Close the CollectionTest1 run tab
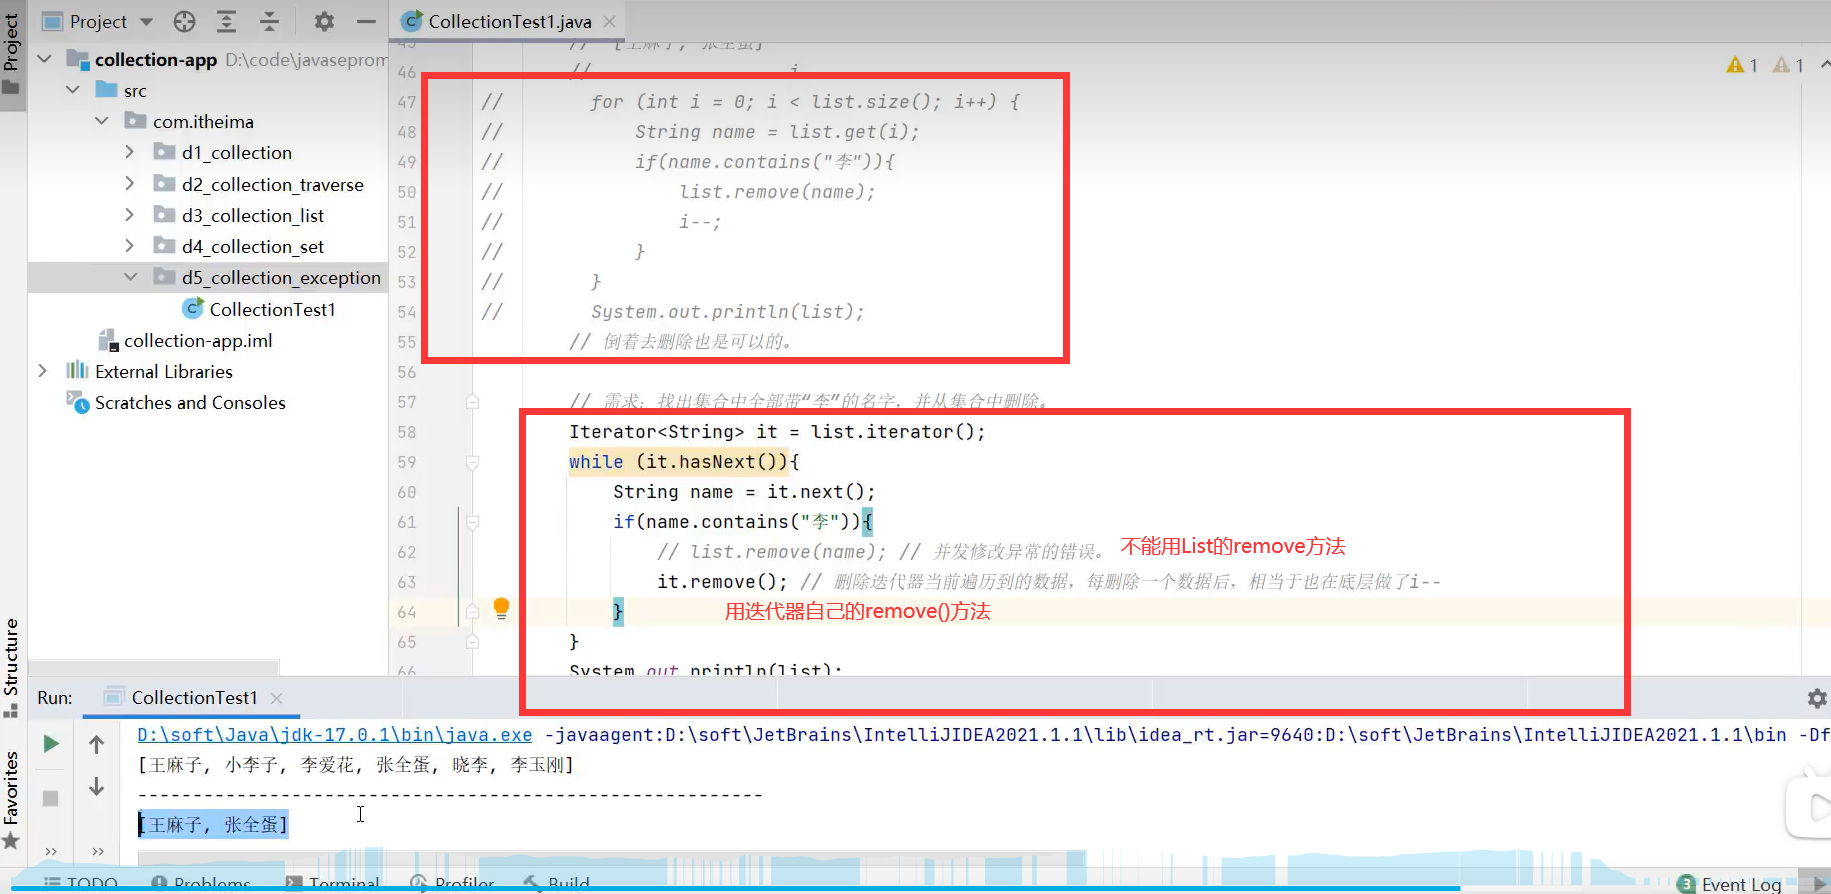1831x894 pixels. tap(277, 698)
